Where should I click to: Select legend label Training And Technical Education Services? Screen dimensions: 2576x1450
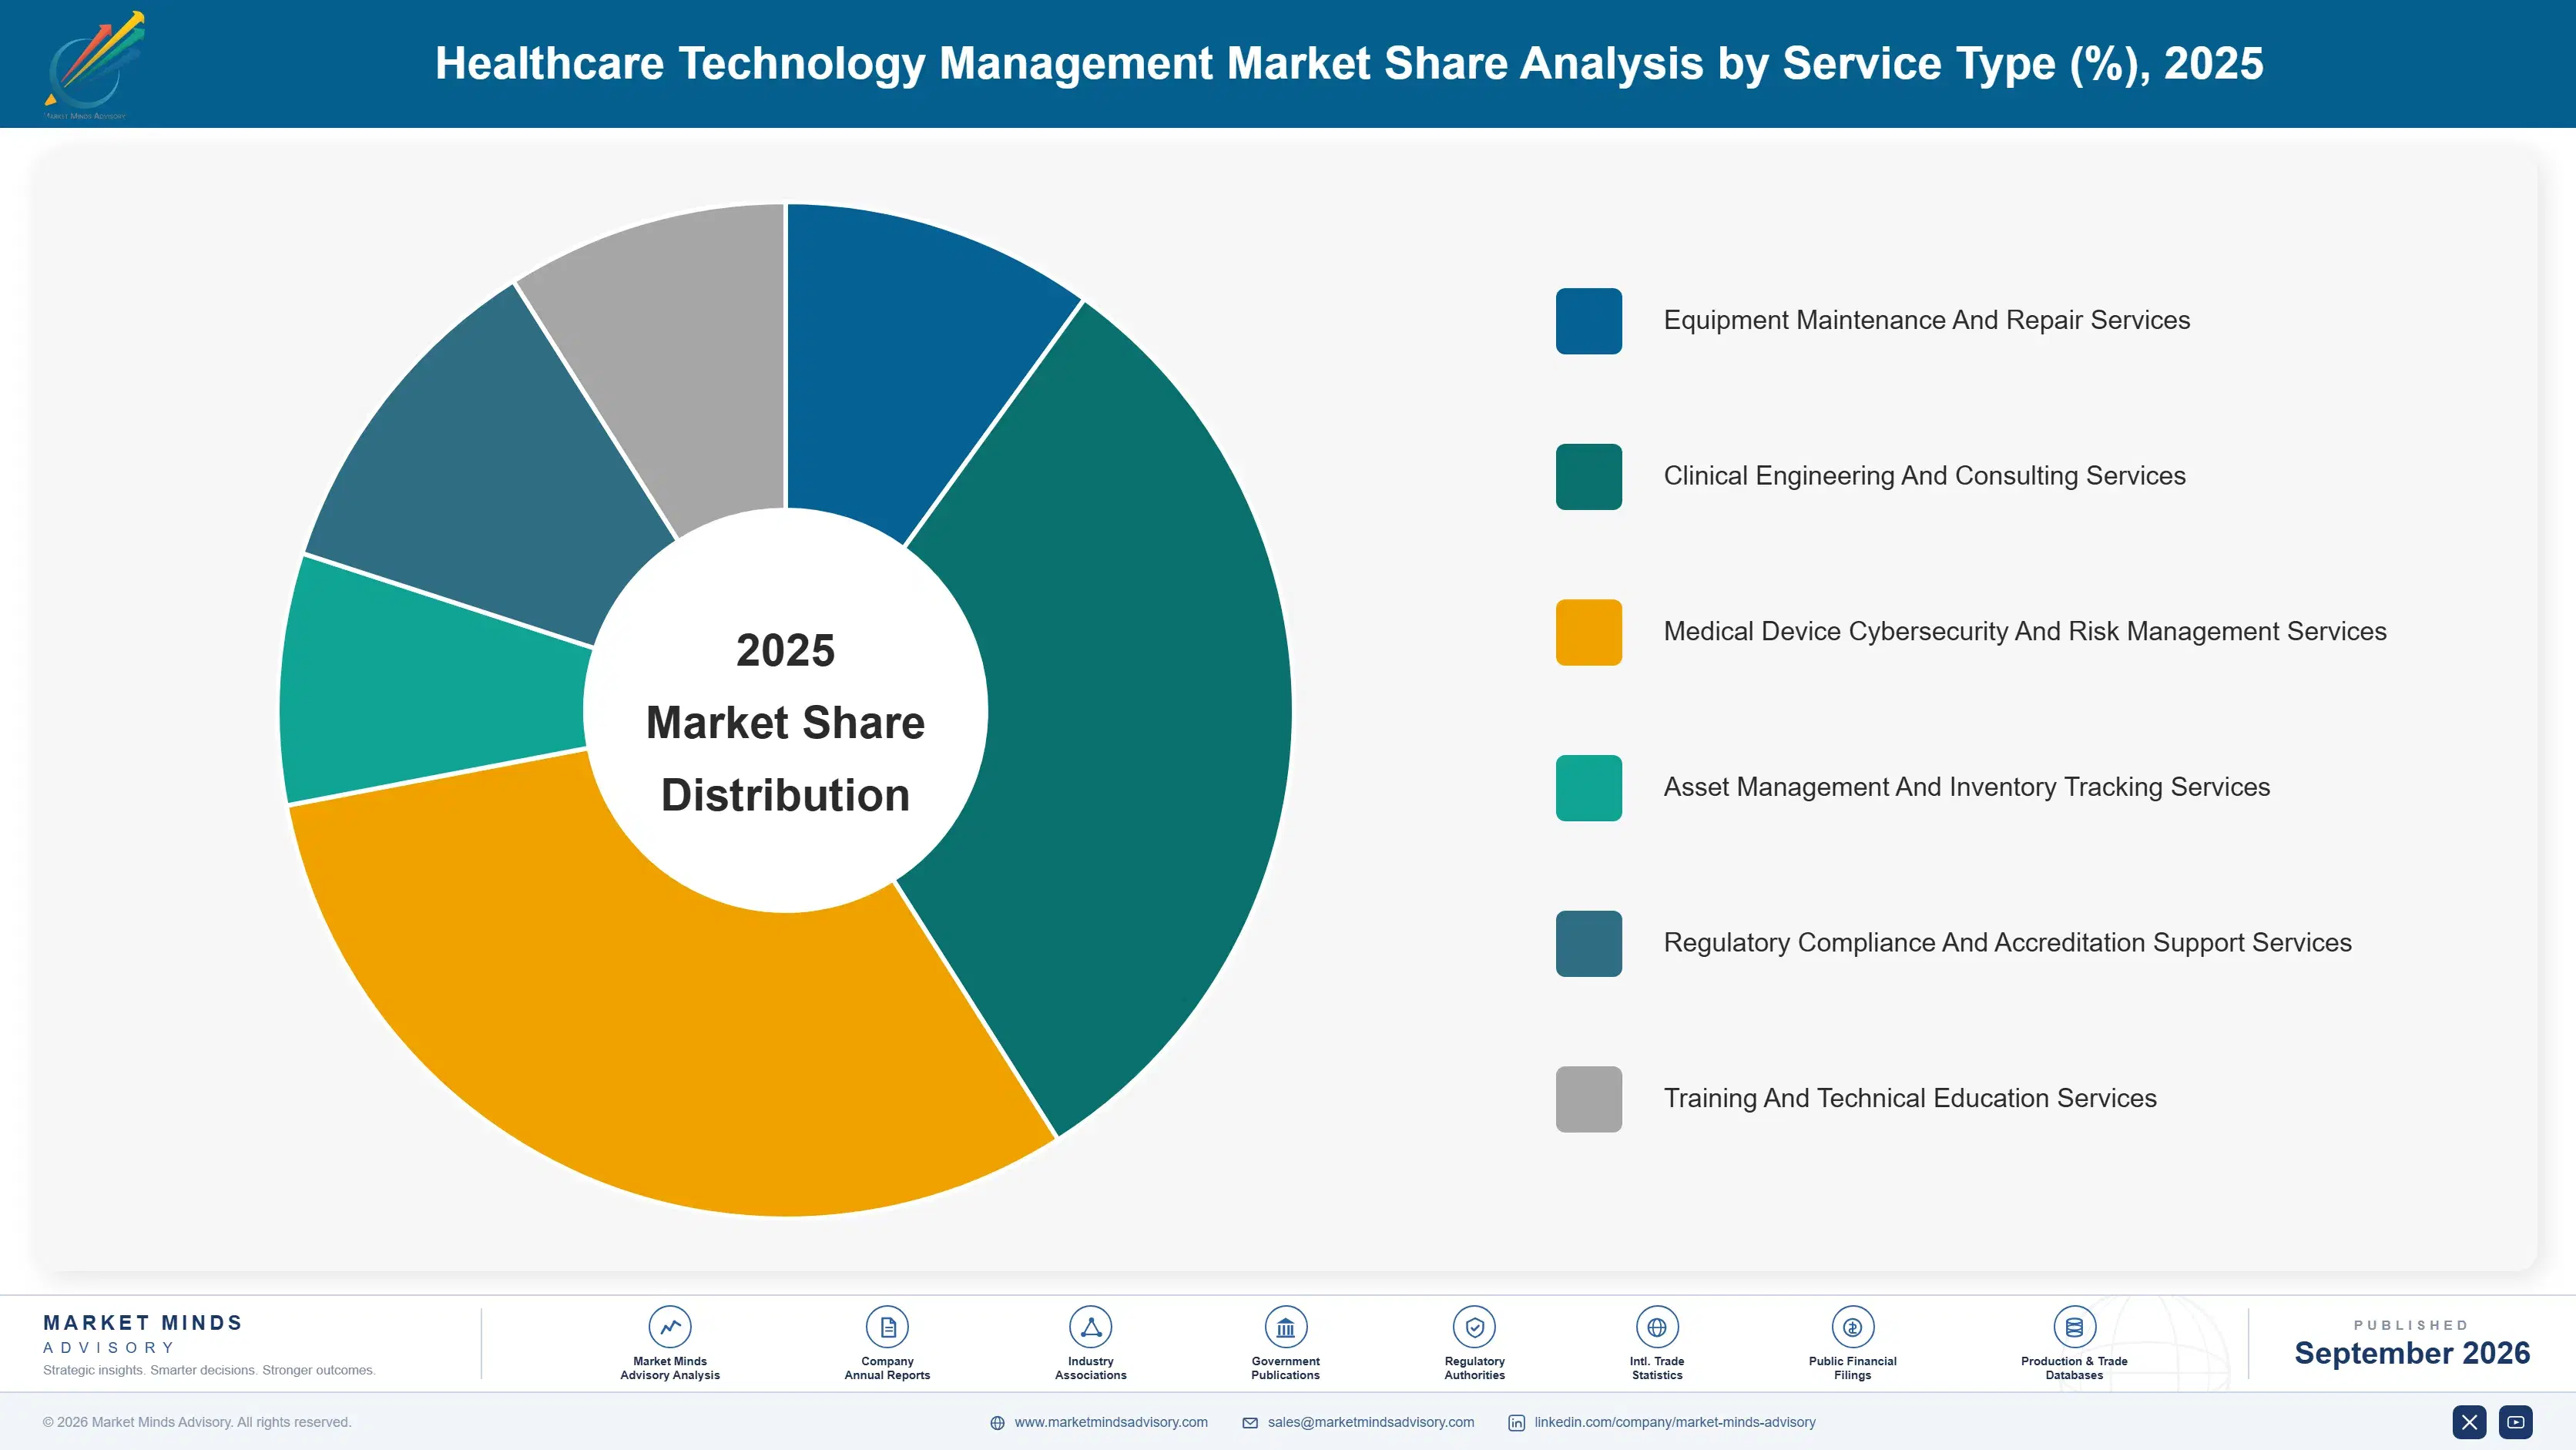[1910, 1098]
